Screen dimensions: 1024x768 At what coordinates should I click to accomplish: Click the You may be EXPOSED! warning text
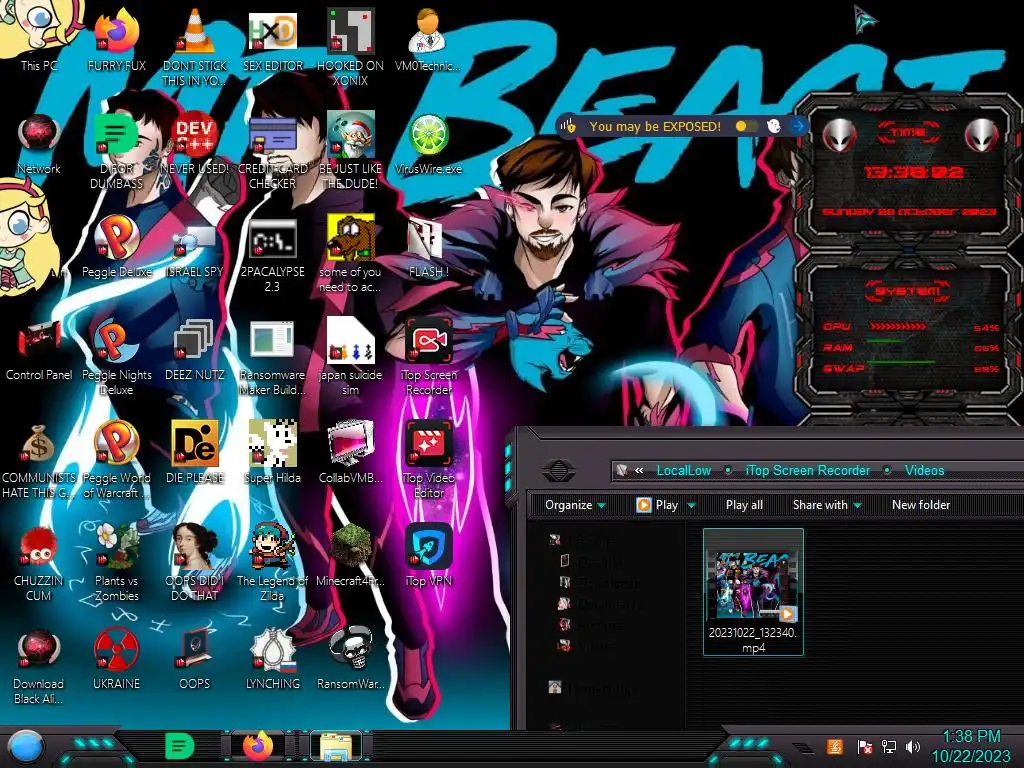coord(655,126)
